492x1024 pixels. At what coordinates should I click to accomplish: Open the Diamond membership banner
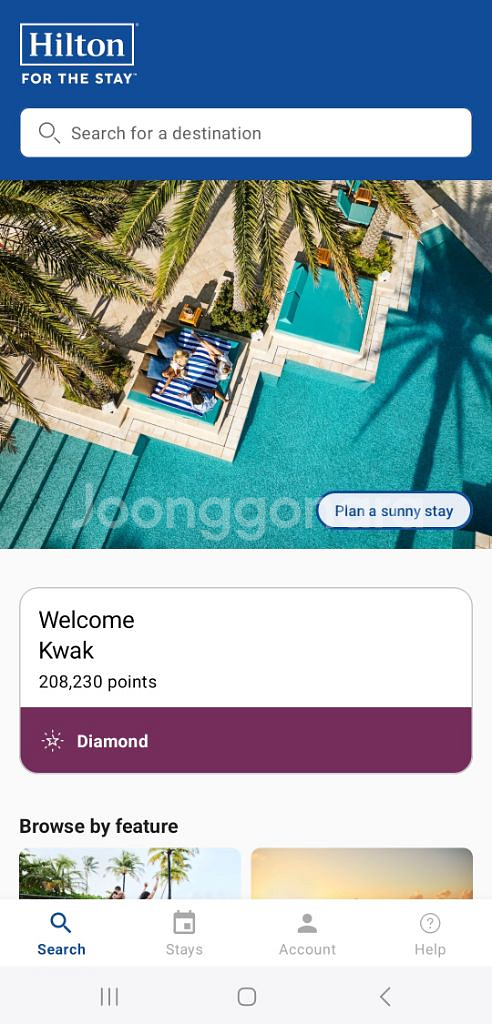[x=246, y=740]
